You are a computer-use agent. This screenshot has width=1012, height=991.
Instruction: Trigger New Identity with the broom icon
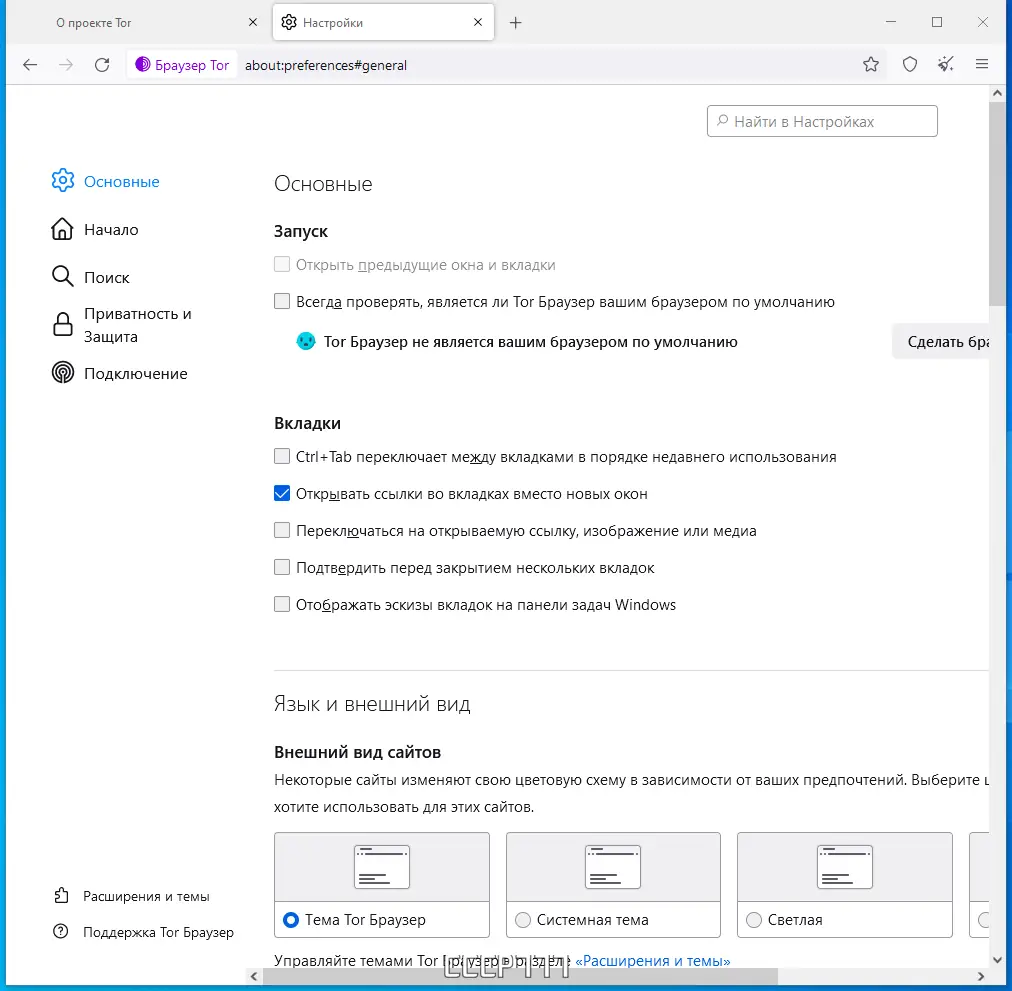(x=945, y=64)
